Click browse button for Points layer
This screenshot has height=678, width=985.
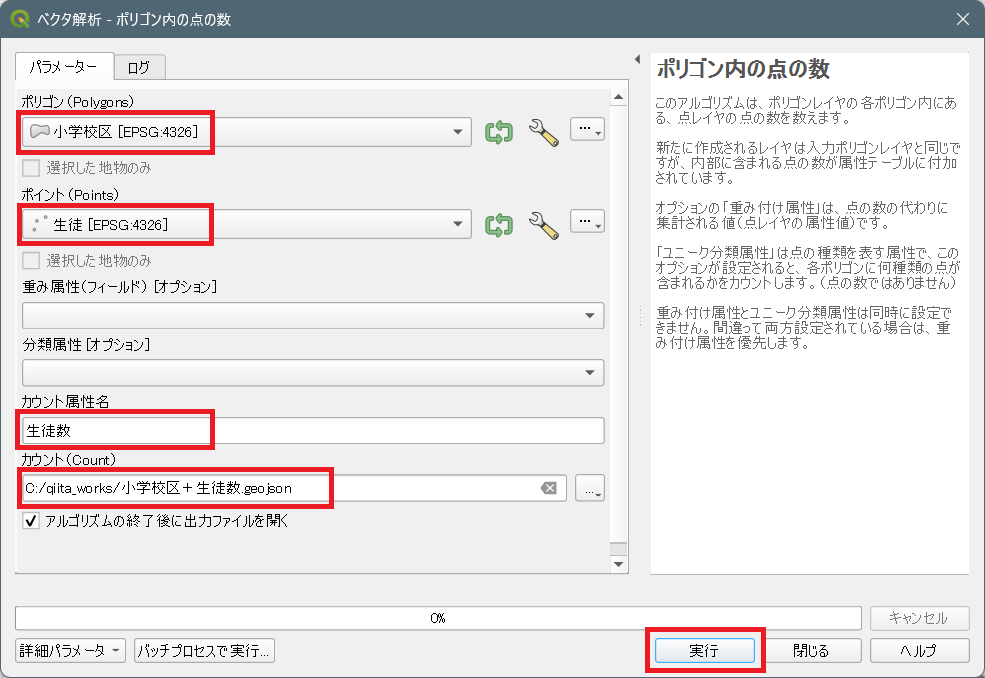pyautogui.click(x=587, y=221)
